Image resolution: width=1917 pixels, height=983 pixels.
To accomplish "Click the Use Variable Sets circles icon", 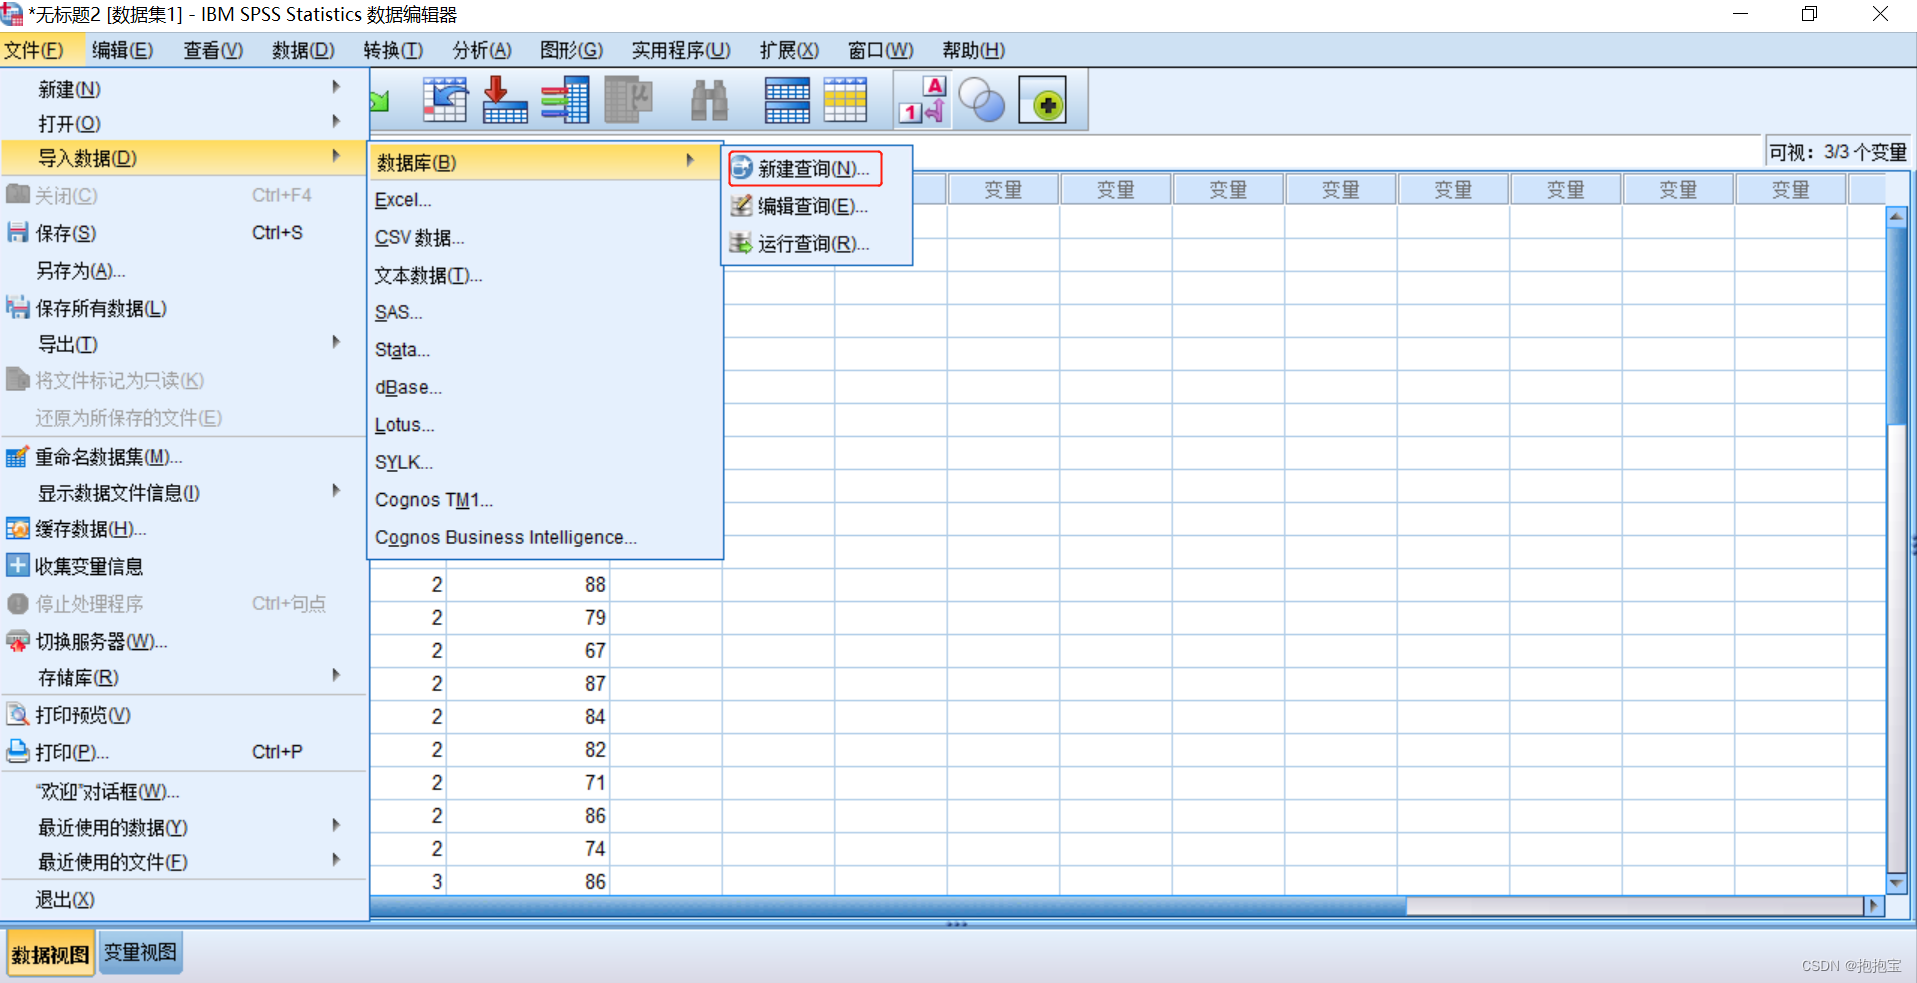I will pyautogui.click(x=981, y=100).
